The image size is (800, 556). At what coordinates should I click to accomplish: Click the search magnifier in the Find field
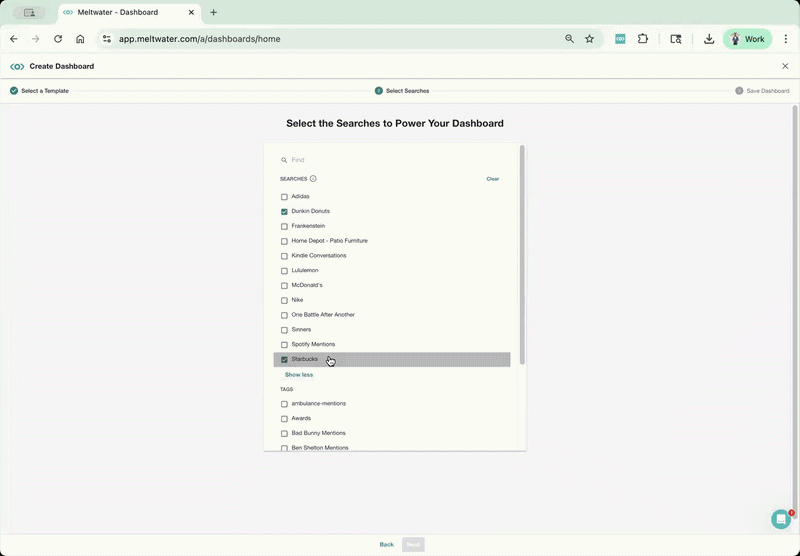(284, 160)
